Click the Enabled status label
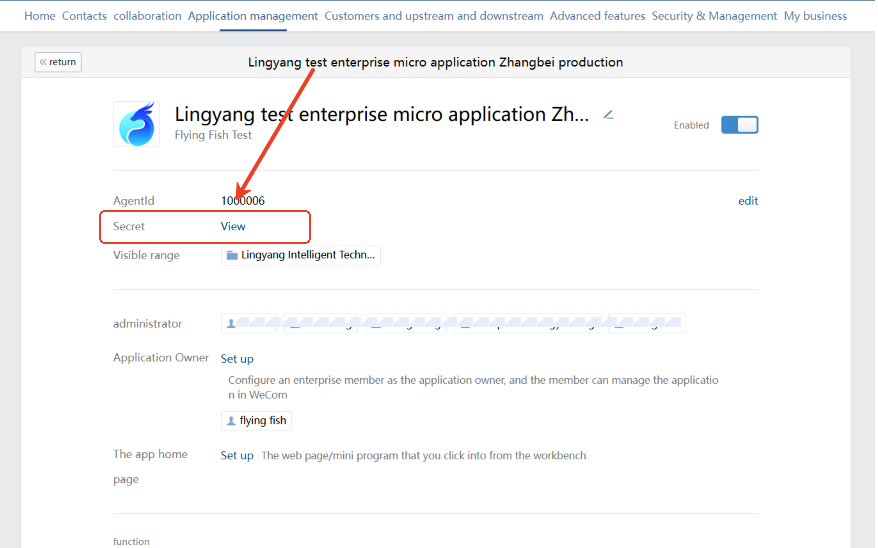 click(692, 125)
